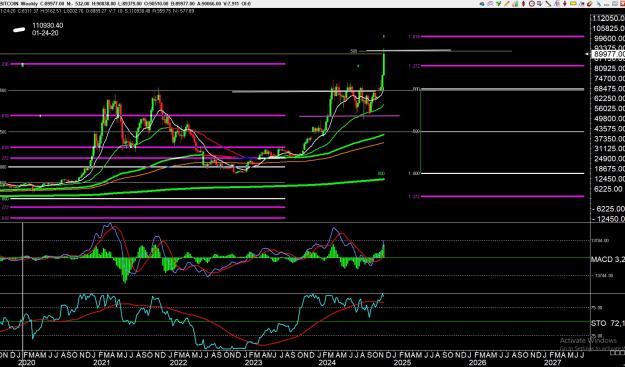Click the STO indicator label
625x367 pixels.
[x=599, y=323]
